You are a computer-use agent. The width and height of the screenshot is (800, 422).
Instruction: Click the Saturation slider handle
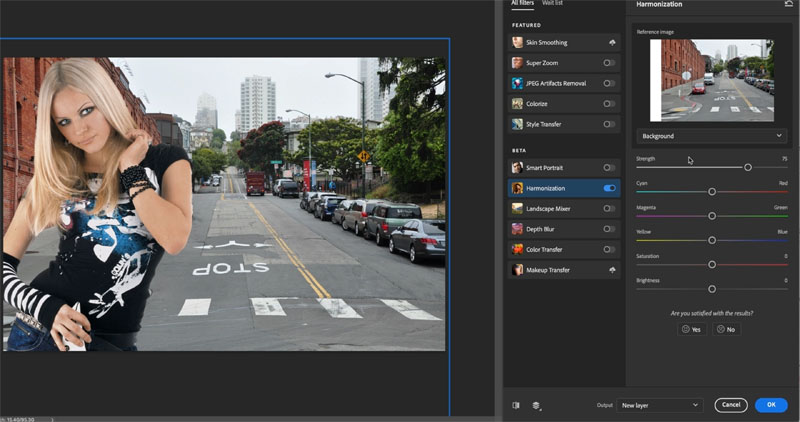(x=712, y=265)
